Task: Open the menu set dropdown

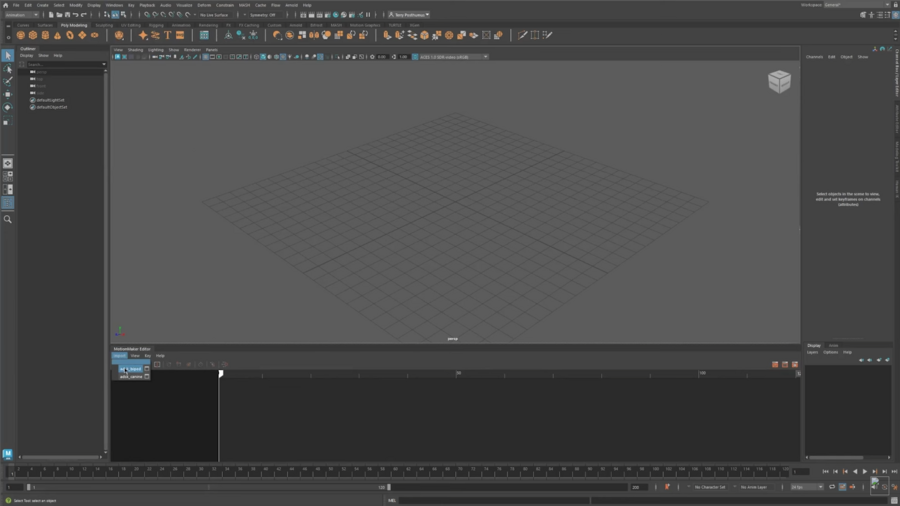Action: point(21,15)
